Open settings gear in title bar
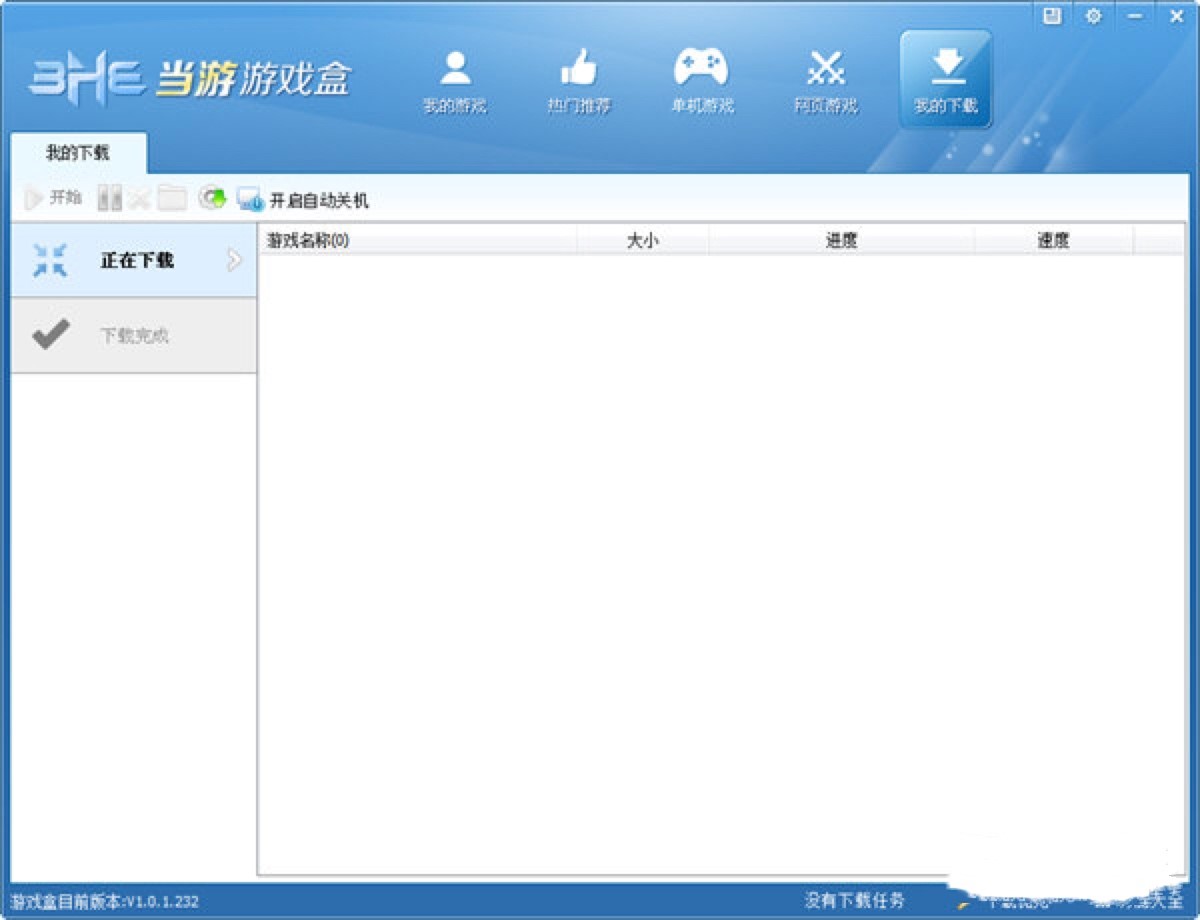Image resolution: width=1200 pixels, height=920 pixels. point(1093,16)
